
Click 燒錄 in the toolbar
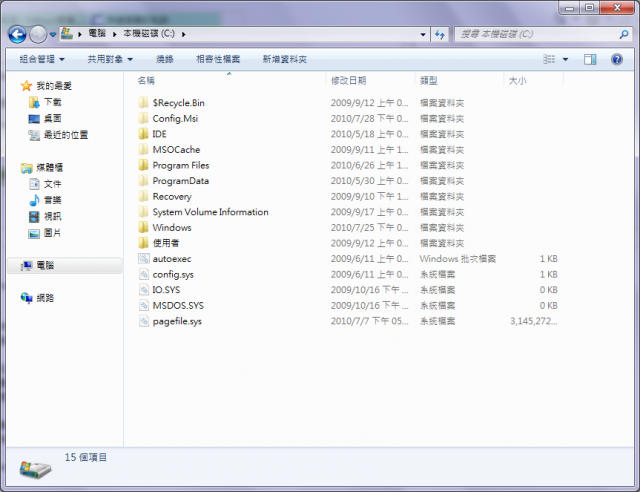click(x=165, y=59)
